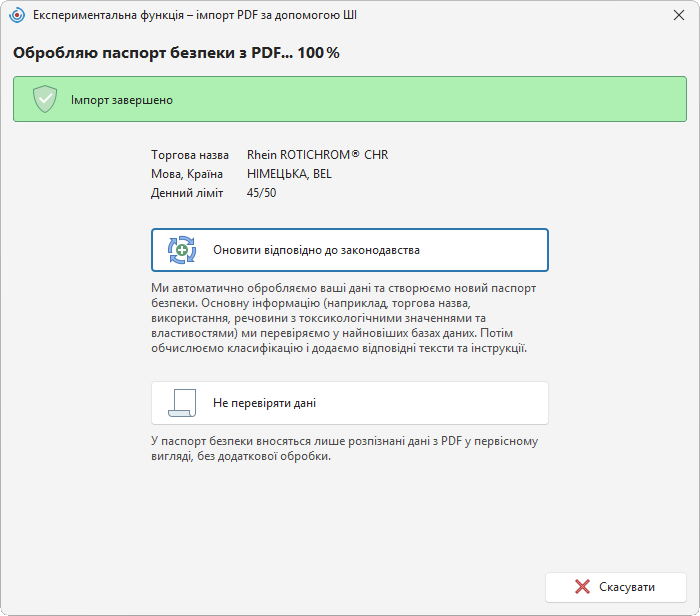Click the 'Мова, Країна' label
This screenshot has height=616, width=700.
pyautogui.click(x=187, y=174)
